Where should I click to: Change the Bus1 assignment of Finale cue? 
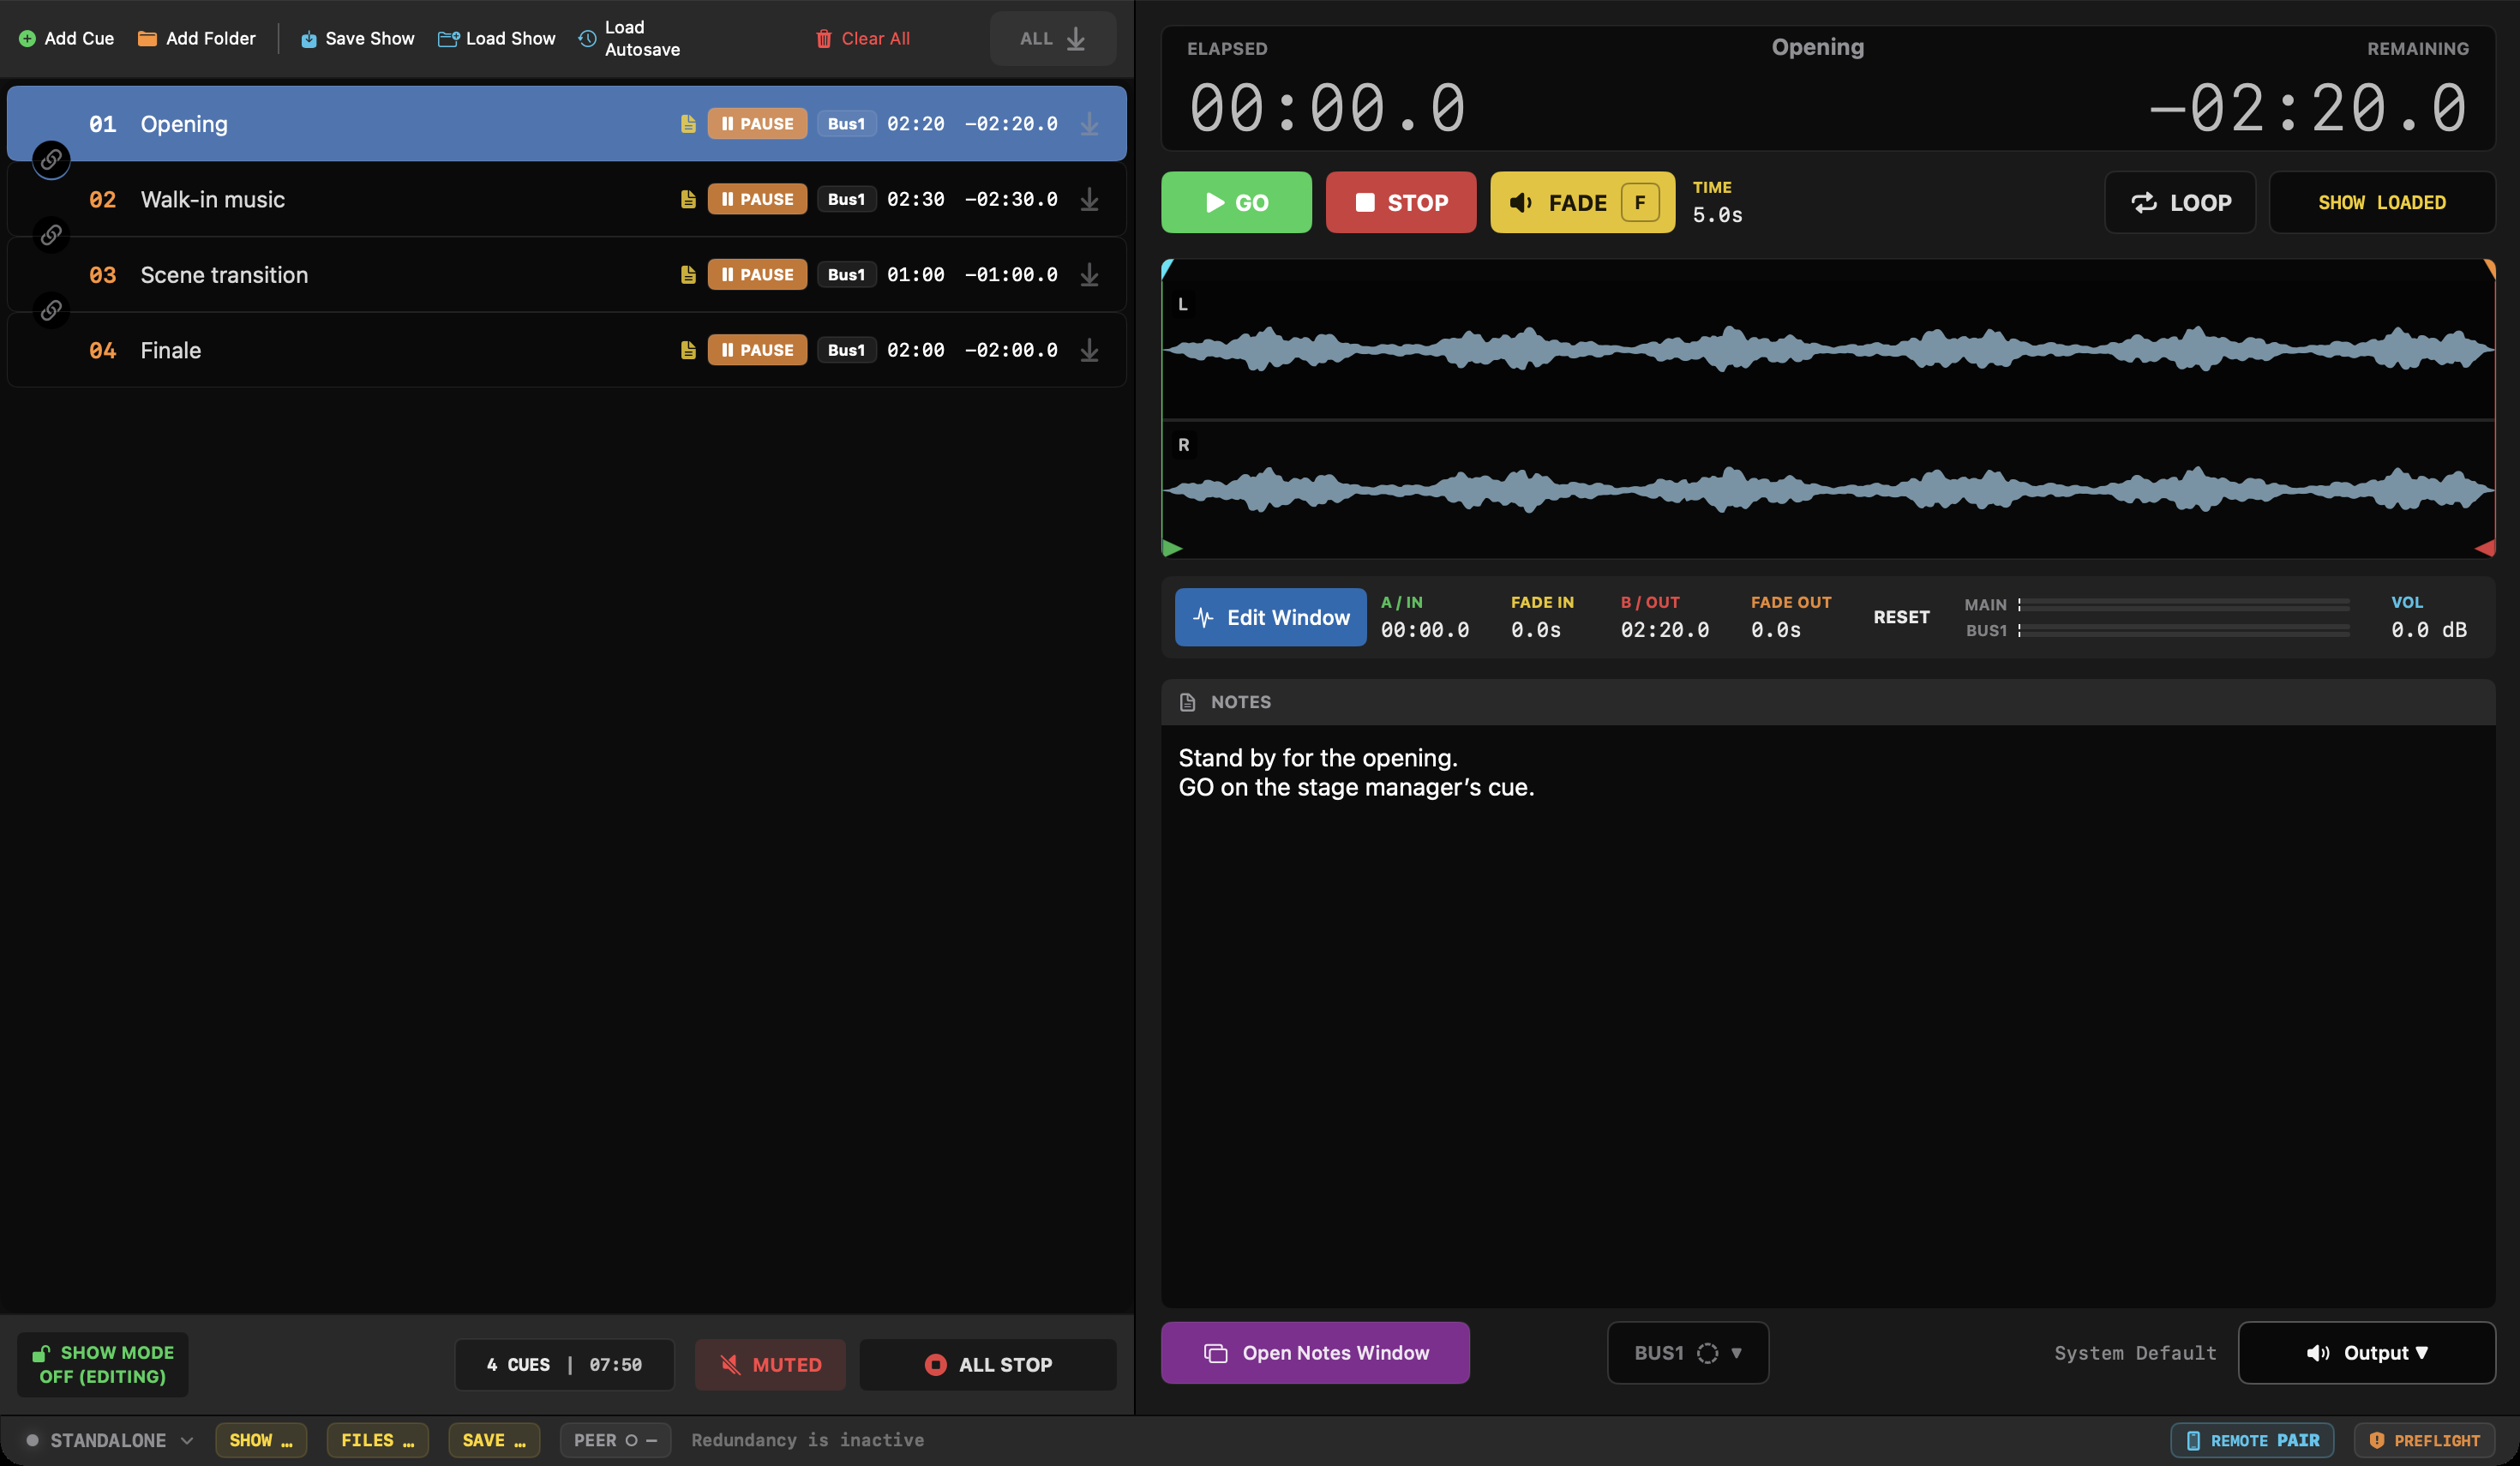pos(846,350)
